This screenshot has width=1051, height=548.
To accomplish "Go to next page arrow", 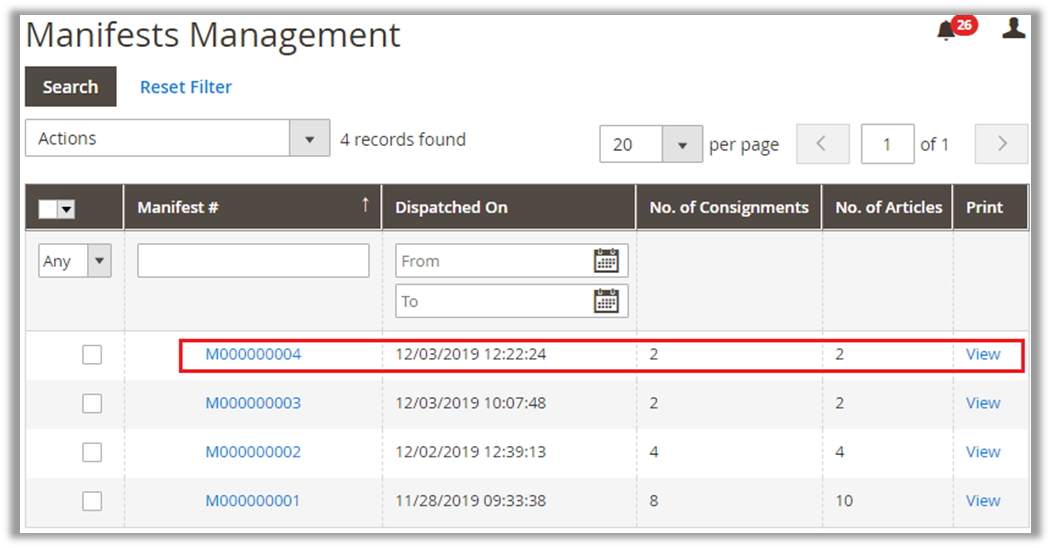I will point(1001,144).
